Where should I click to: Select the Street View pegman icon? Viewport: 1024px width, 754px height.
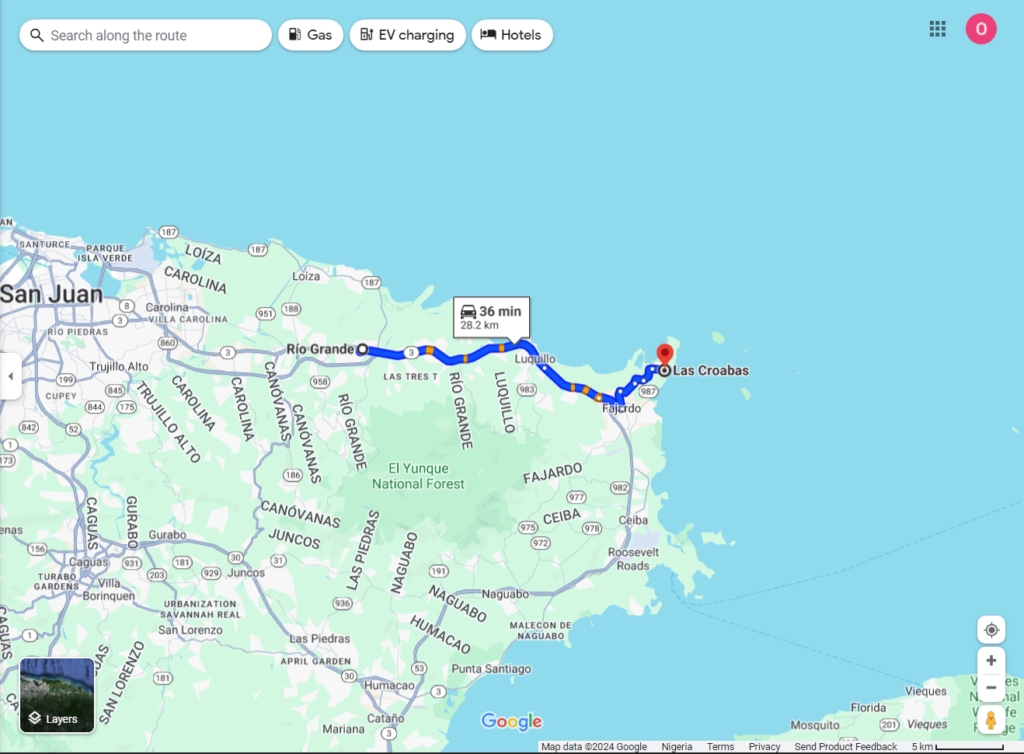[x=991, y=719]
